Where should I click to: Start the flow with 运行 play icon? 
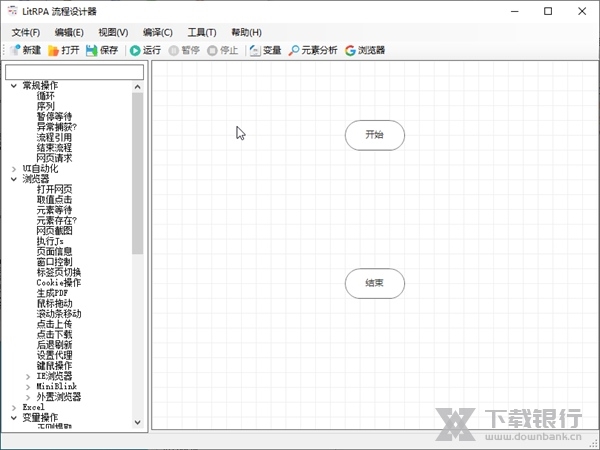pyautogui.click(x=135, y=50)
